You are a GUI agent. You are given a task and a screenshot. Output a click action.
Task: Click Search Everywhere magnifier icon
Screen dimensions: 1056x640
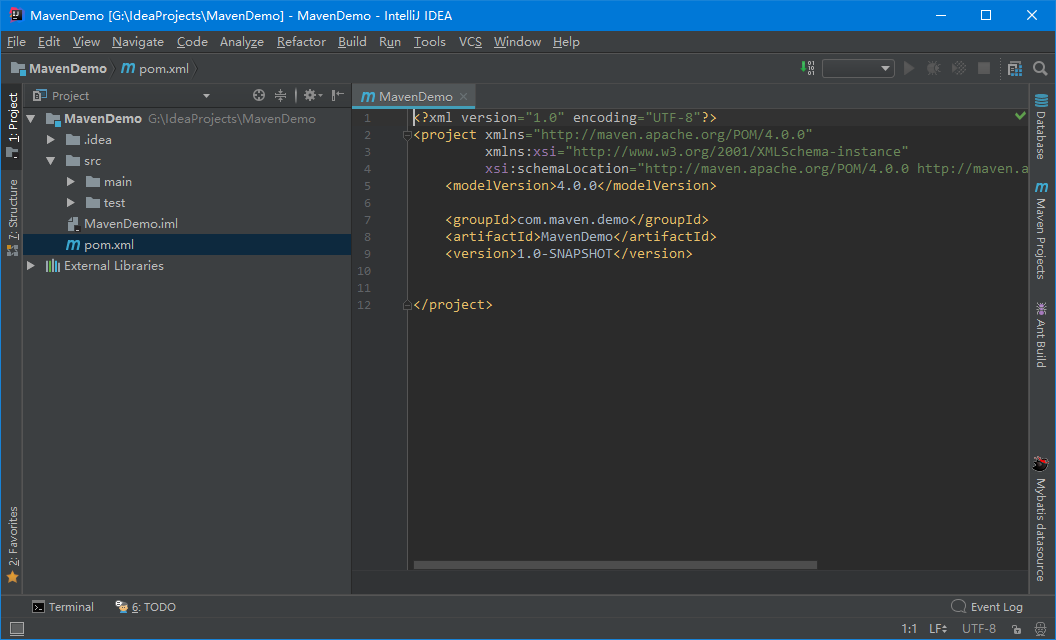click(x=1040, y=68)
